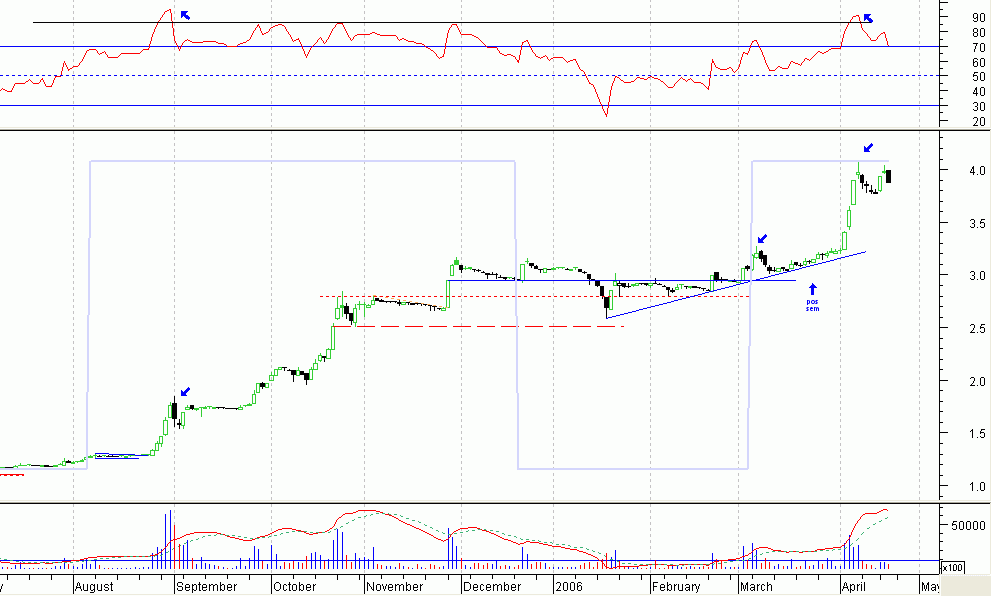Select the 'pos sem' annotation text
Viewport: 991px width, 596px height.
[812, 305]
